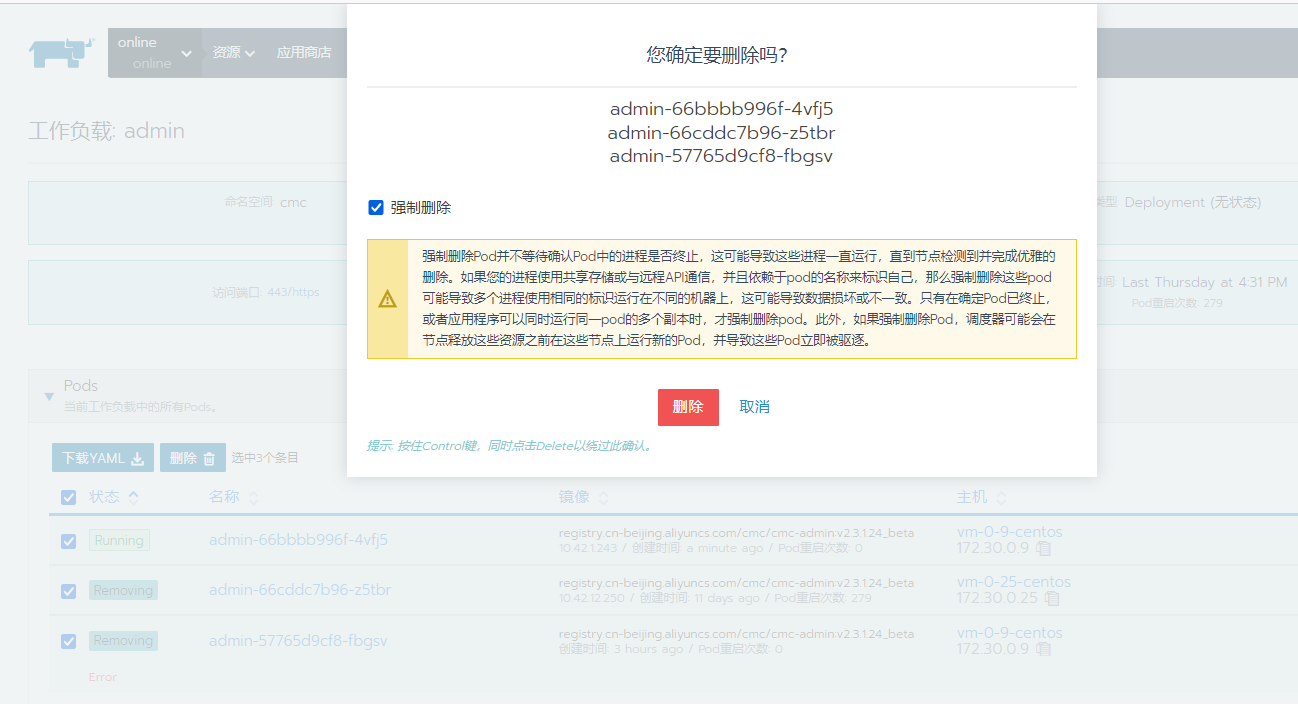Click the Rancher cow logo
The height and width of the screenshot is (704, 1298).
[x=61, y=53]
